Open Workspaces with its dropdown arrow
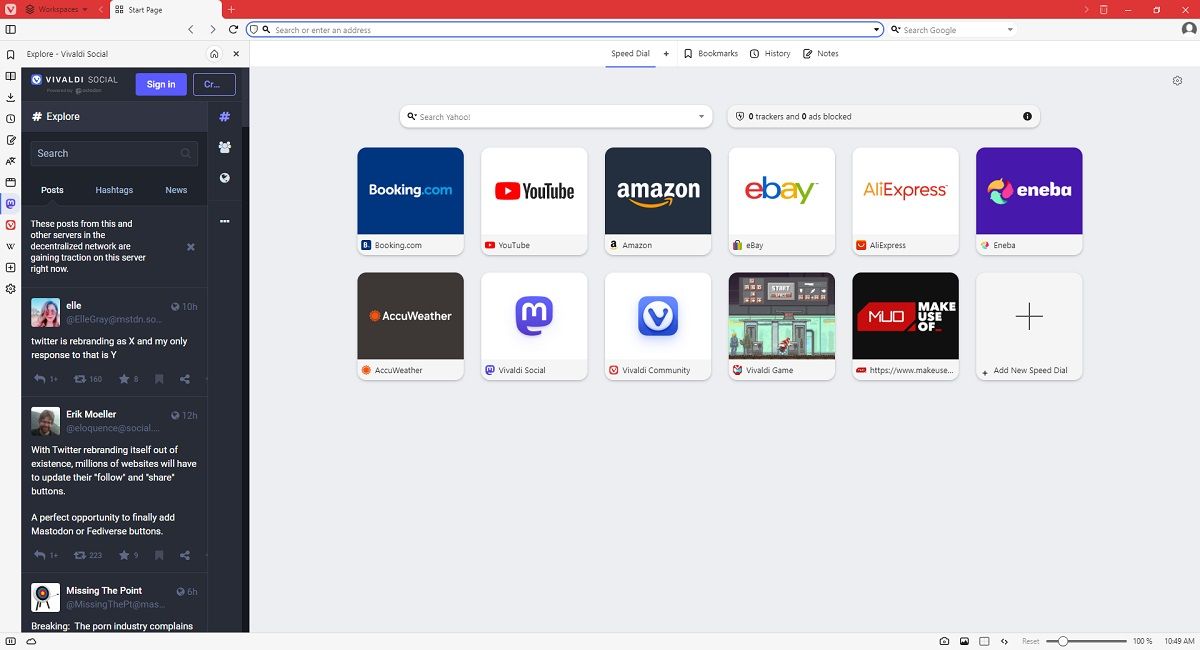The image size is (1200, 650). [x=85, y=8]
